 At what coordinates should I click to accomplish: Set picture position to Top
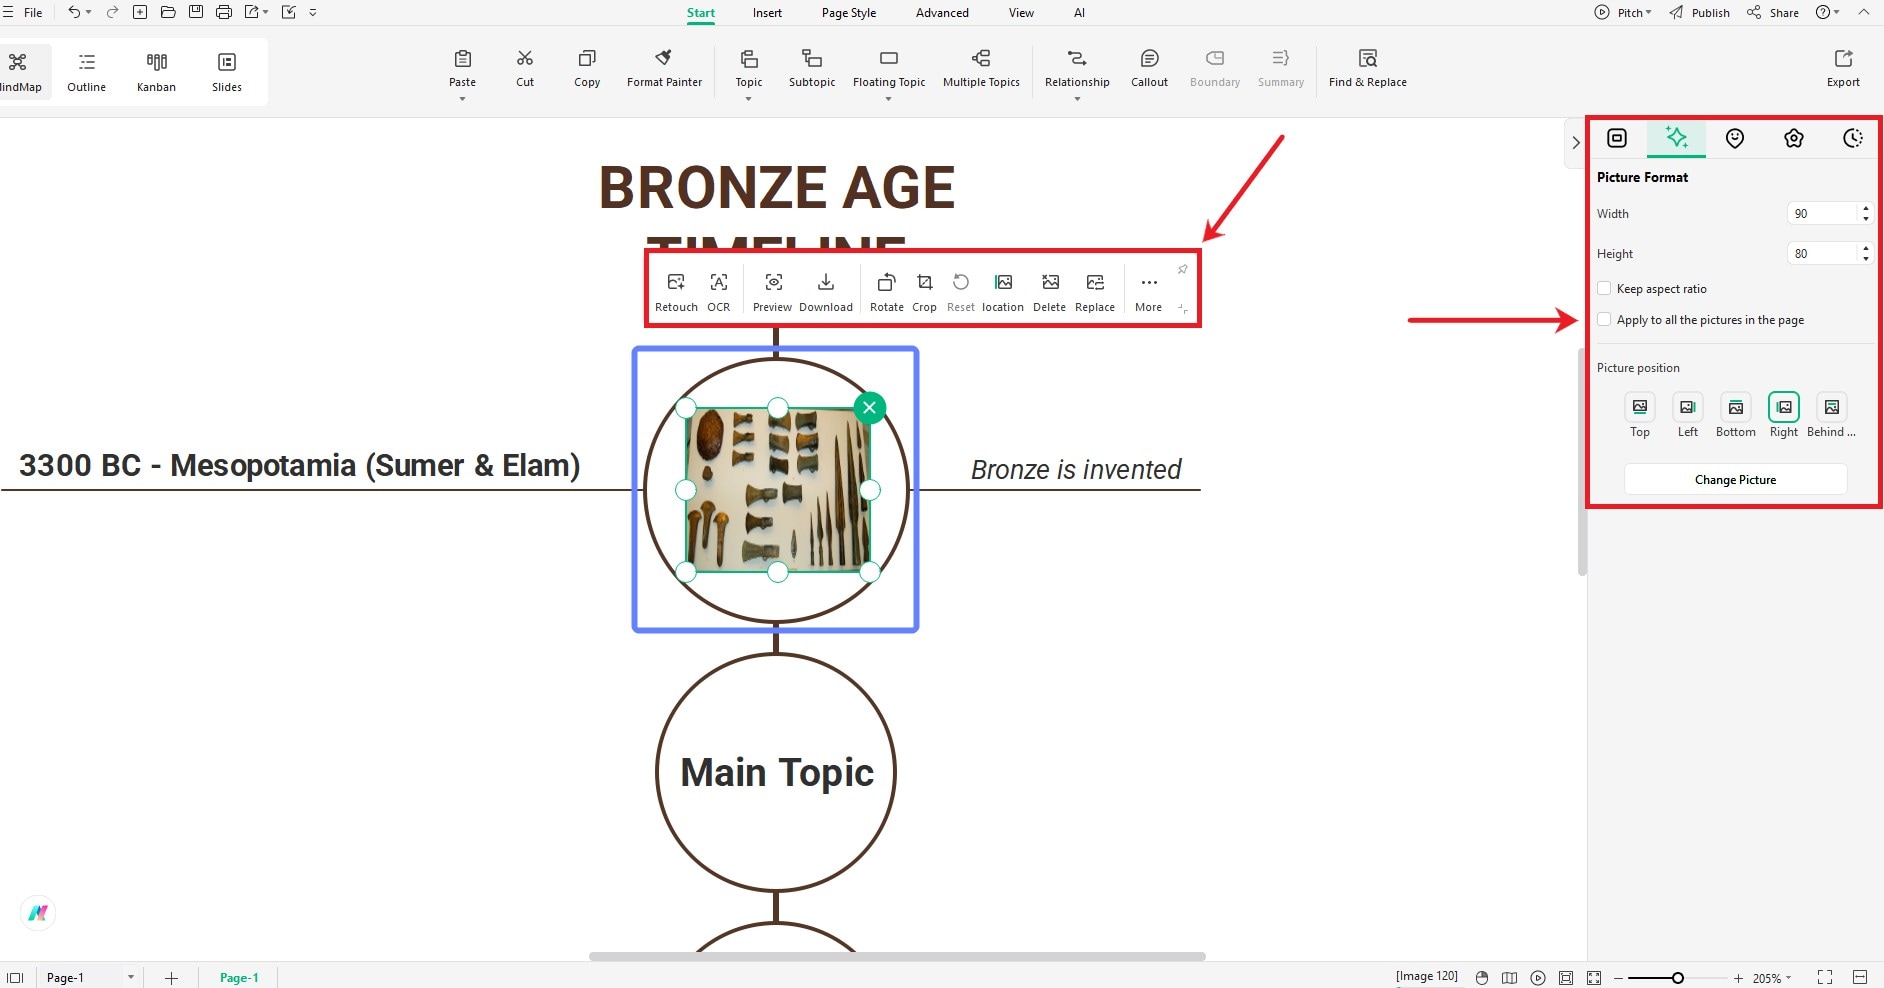click(1640, 415)
